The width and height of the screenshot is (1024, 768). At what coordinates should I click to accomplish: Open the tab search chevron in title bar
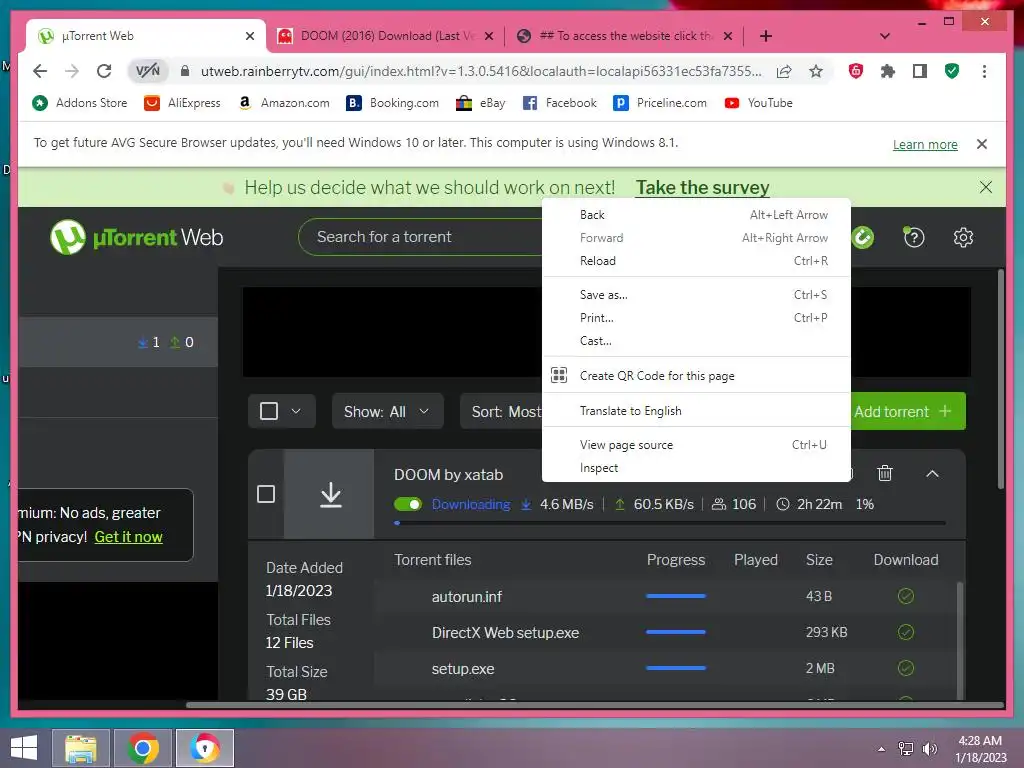884,36
